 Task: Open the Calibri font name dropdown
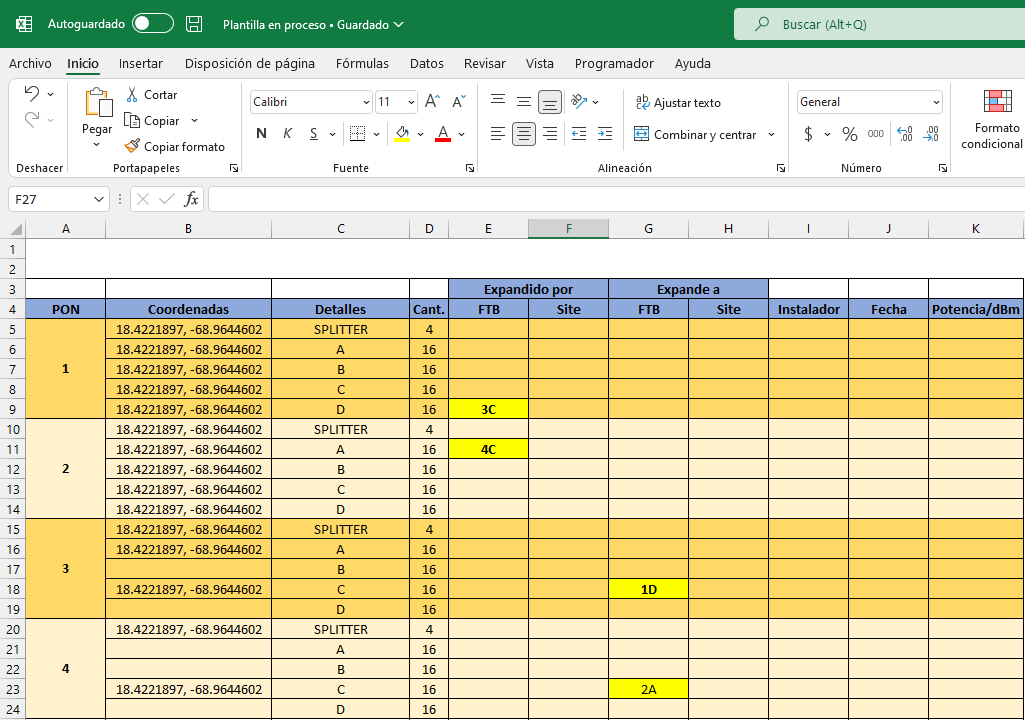point(366,102)
